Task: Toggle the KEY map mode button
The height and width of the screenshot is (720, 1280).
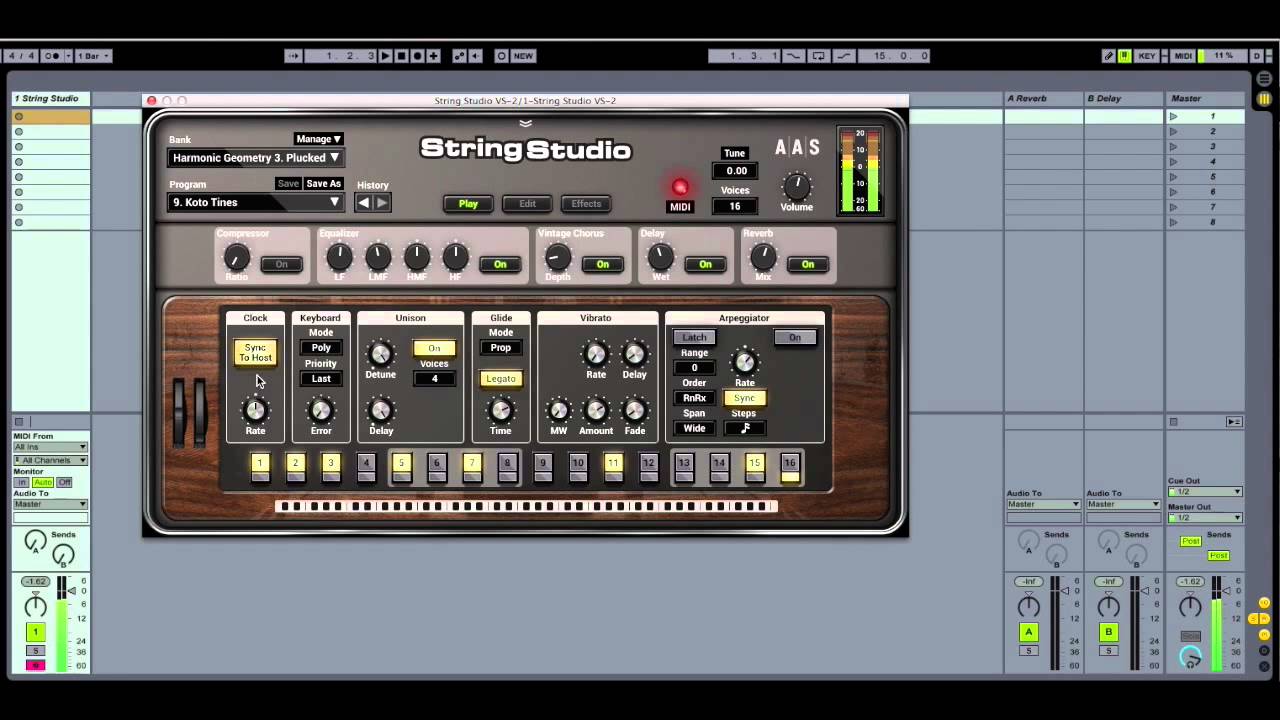Action: (x=1147, y=56)
